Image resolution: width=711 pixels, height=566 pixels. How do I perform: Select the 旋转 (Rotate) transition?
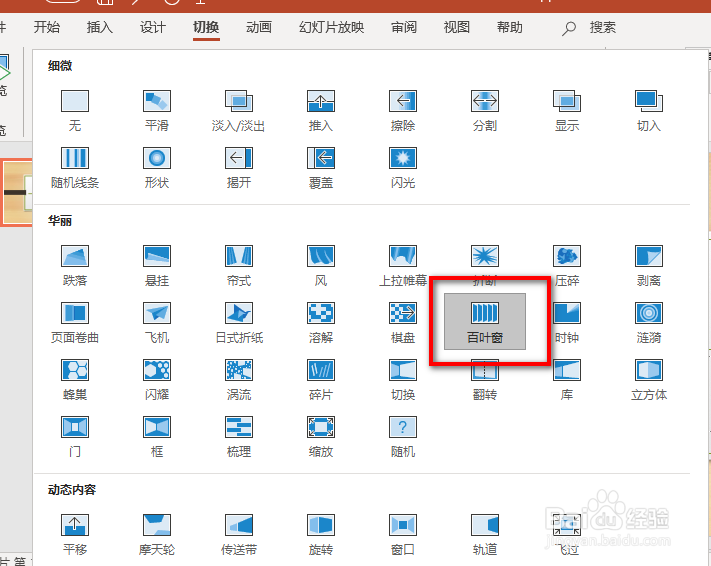click(x=321, y=535)
